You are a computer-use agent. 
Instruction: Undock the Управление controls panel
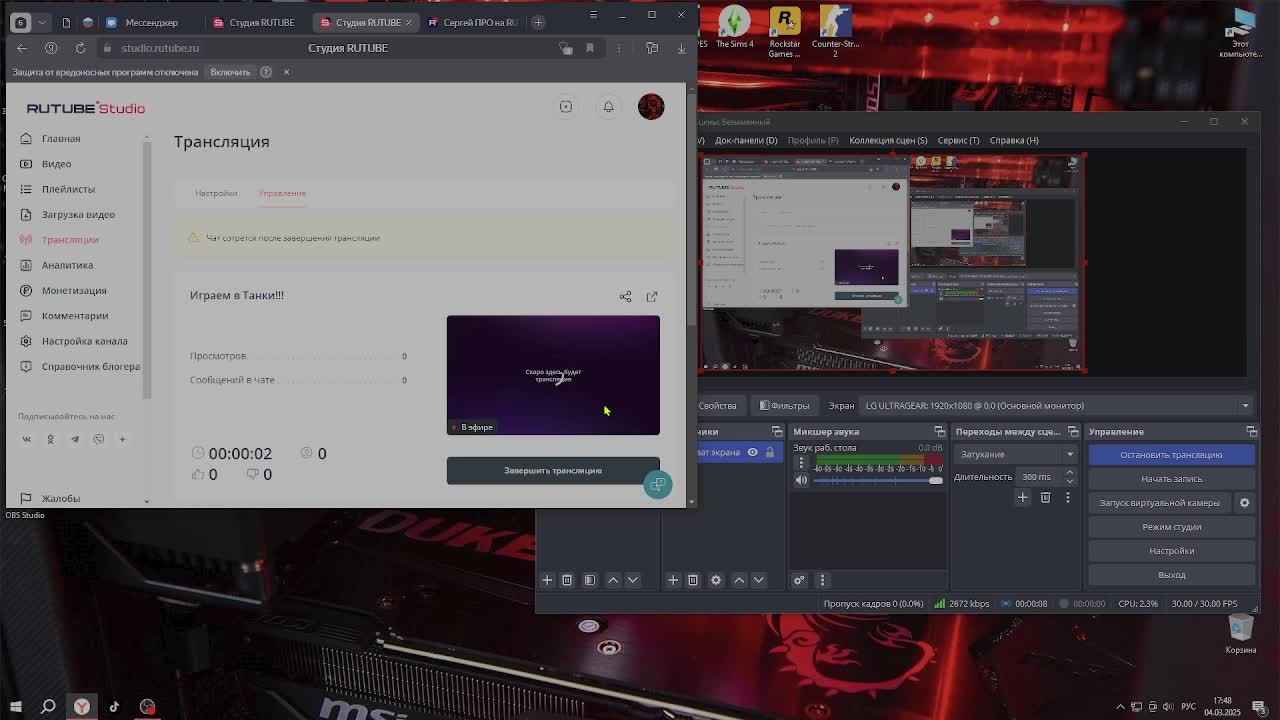1251,431
